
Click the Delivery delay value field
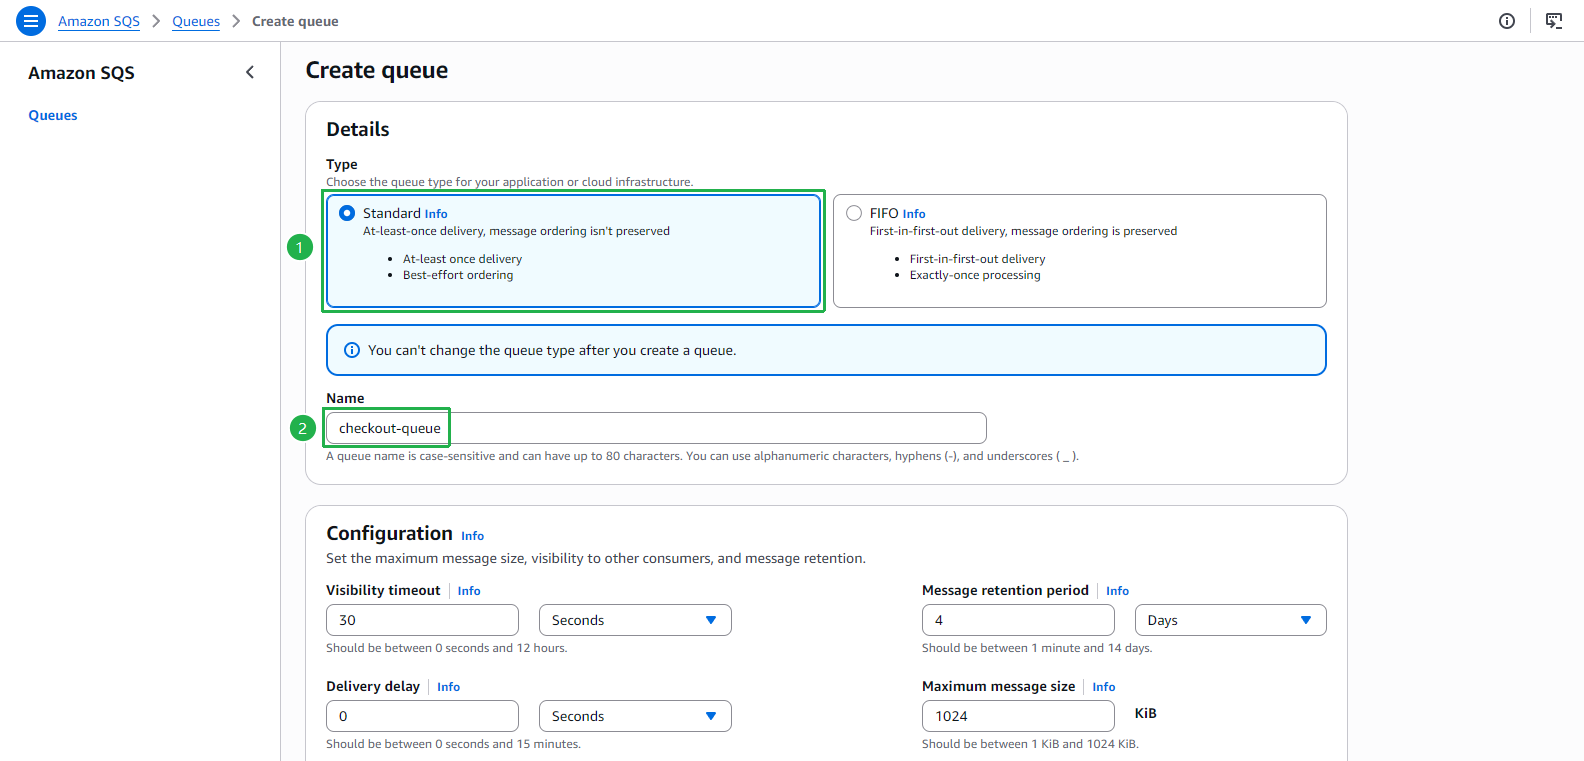[x=422, y=716]
